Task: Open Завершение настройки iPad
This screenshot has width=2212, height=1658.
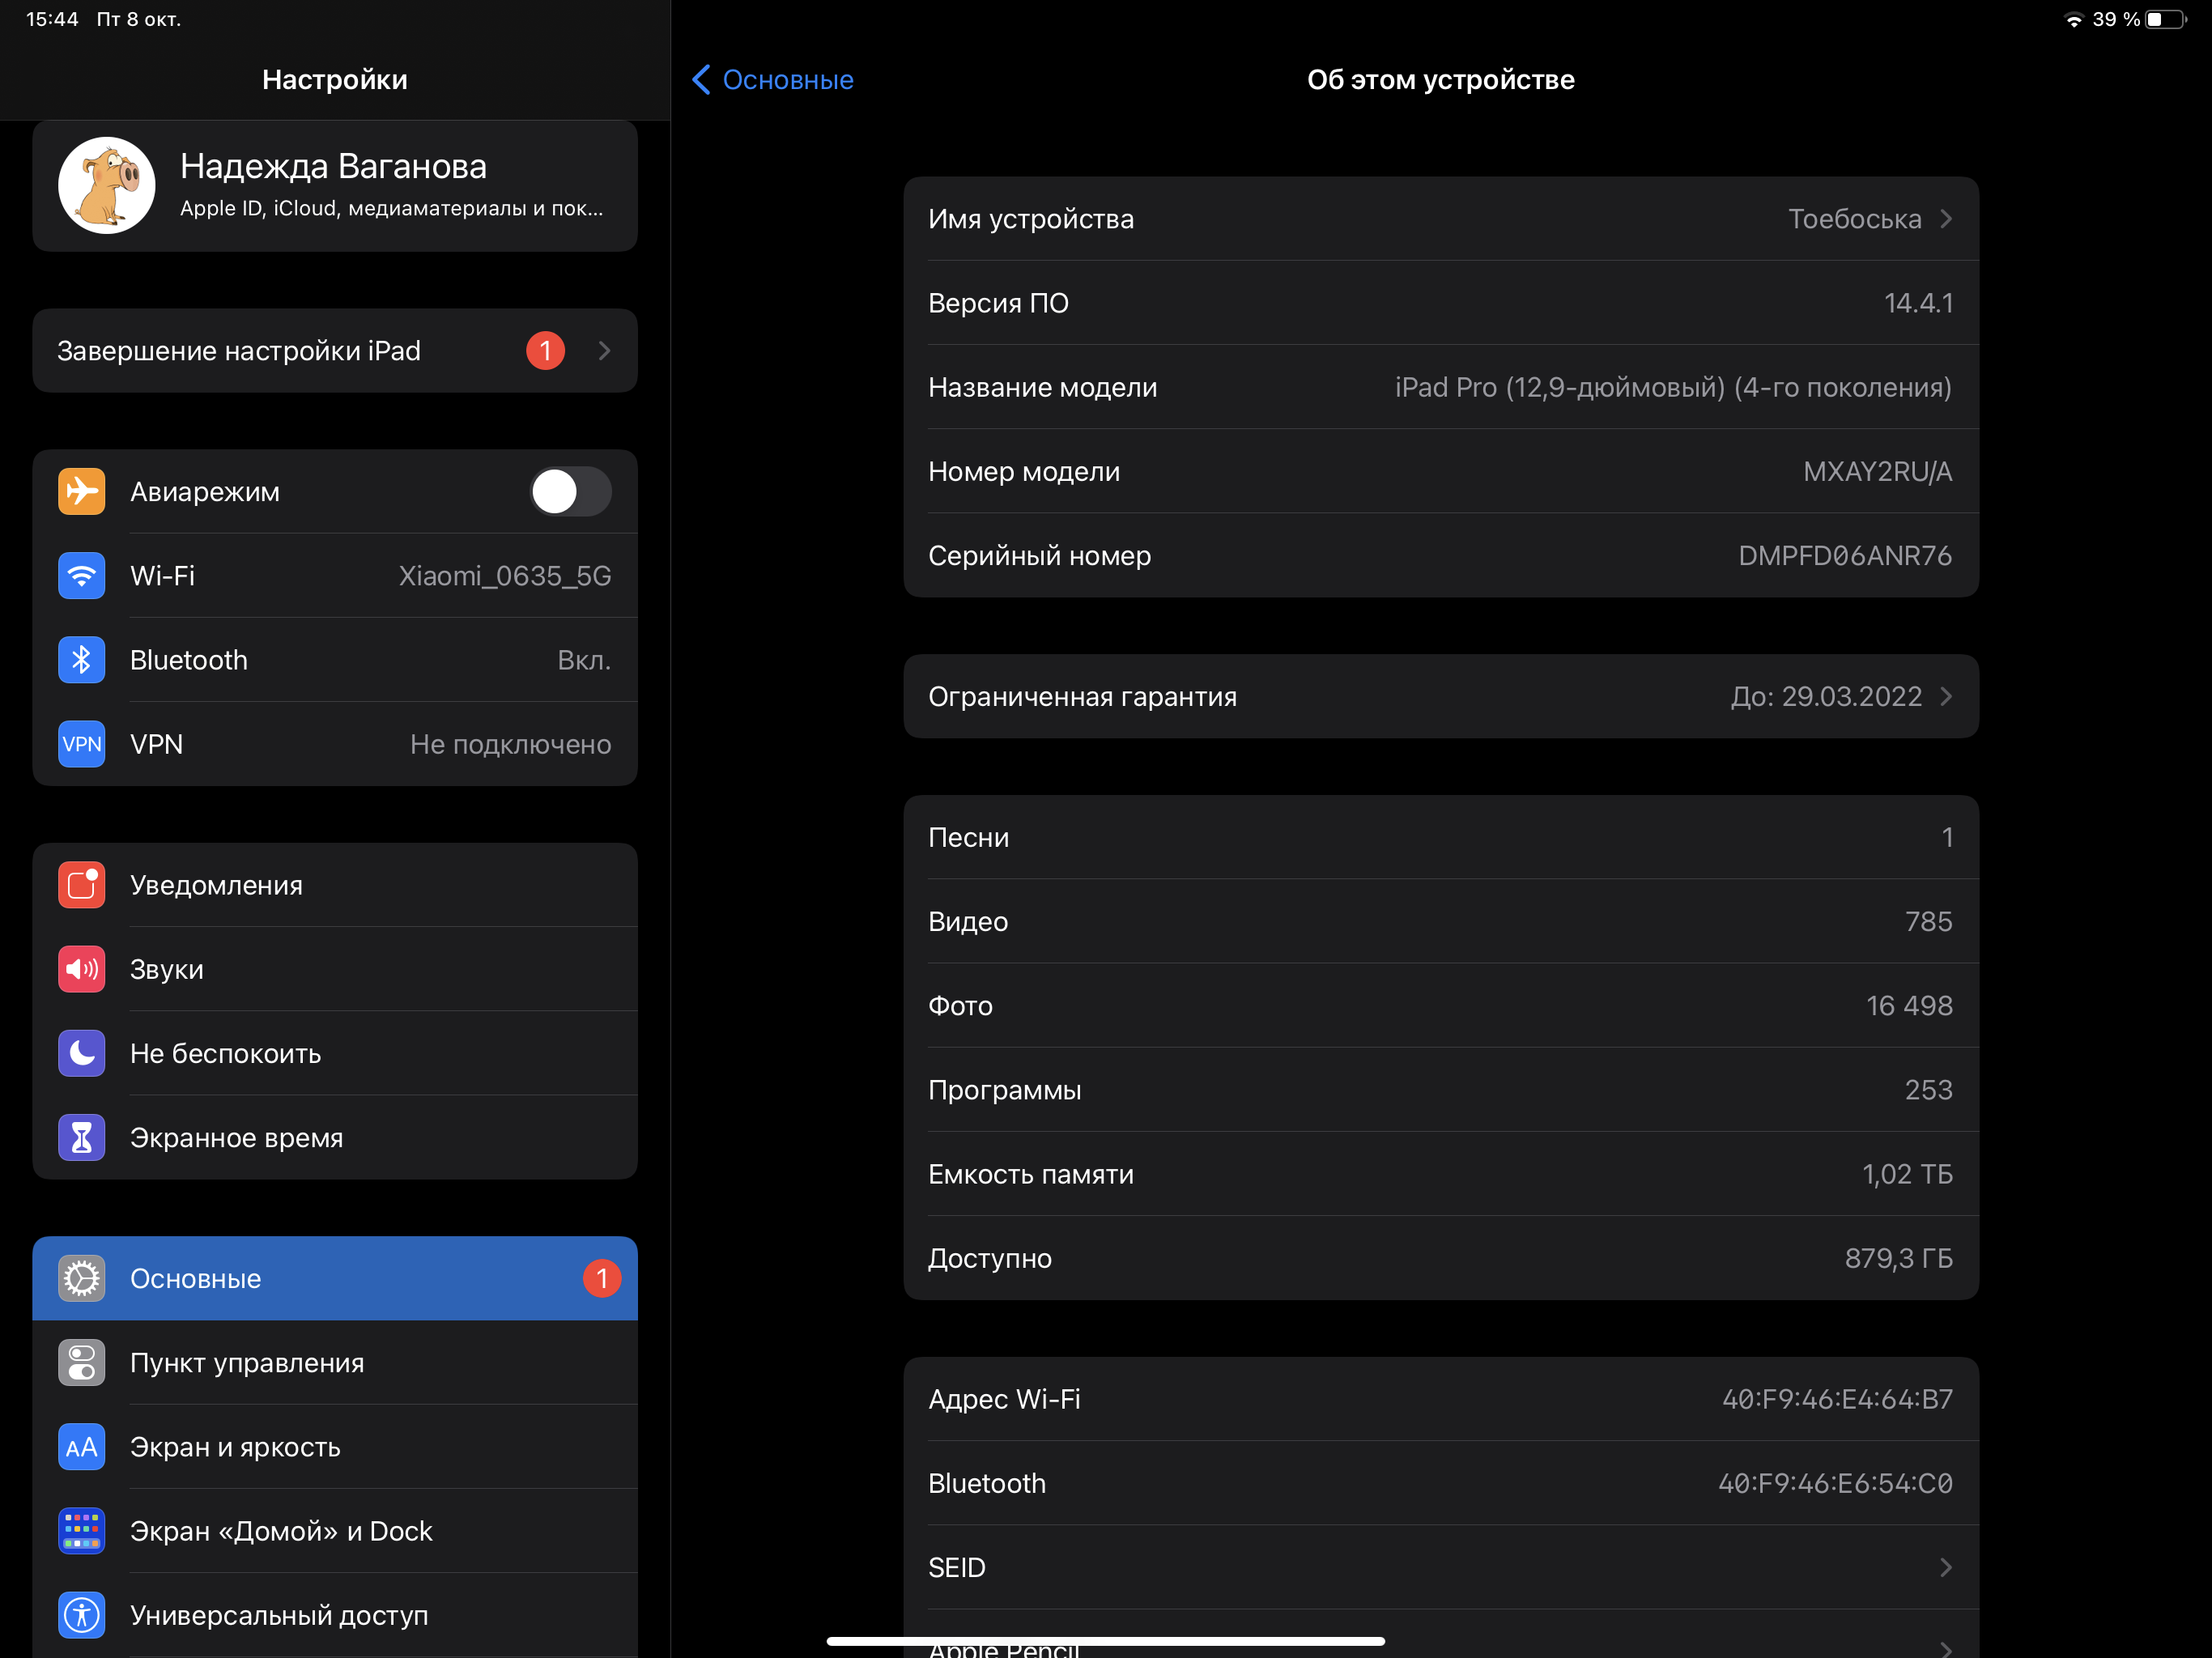Action: click(335, 350)
